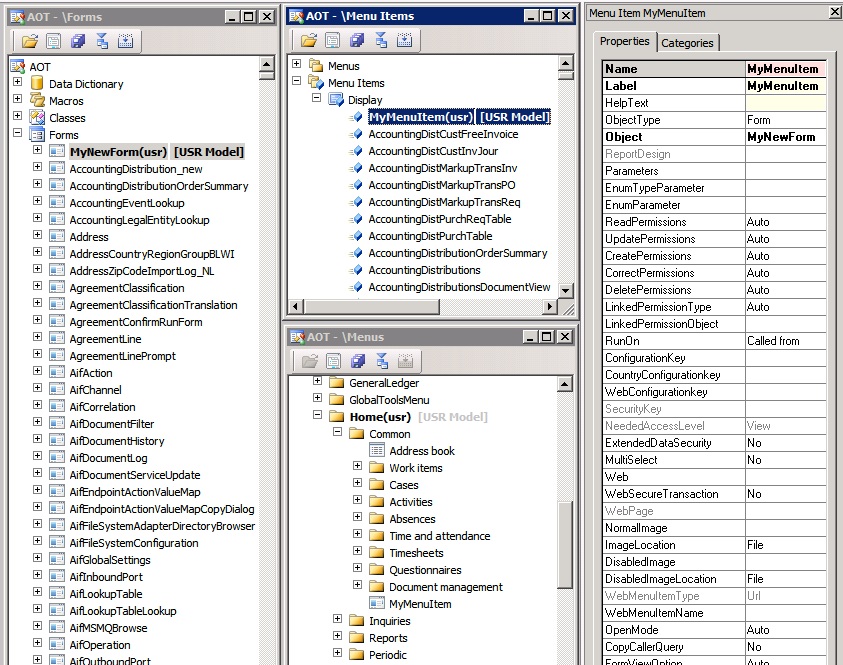This screenshot has width=843, height=665.
Task: Click the AOT root icon in Forms window
Action: [18, 67]
